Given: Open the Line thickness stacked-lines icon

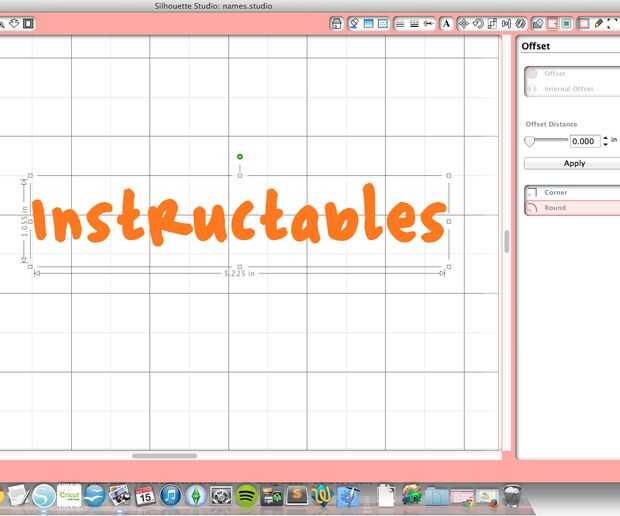Looking at the screenshot, I should 414,24.
